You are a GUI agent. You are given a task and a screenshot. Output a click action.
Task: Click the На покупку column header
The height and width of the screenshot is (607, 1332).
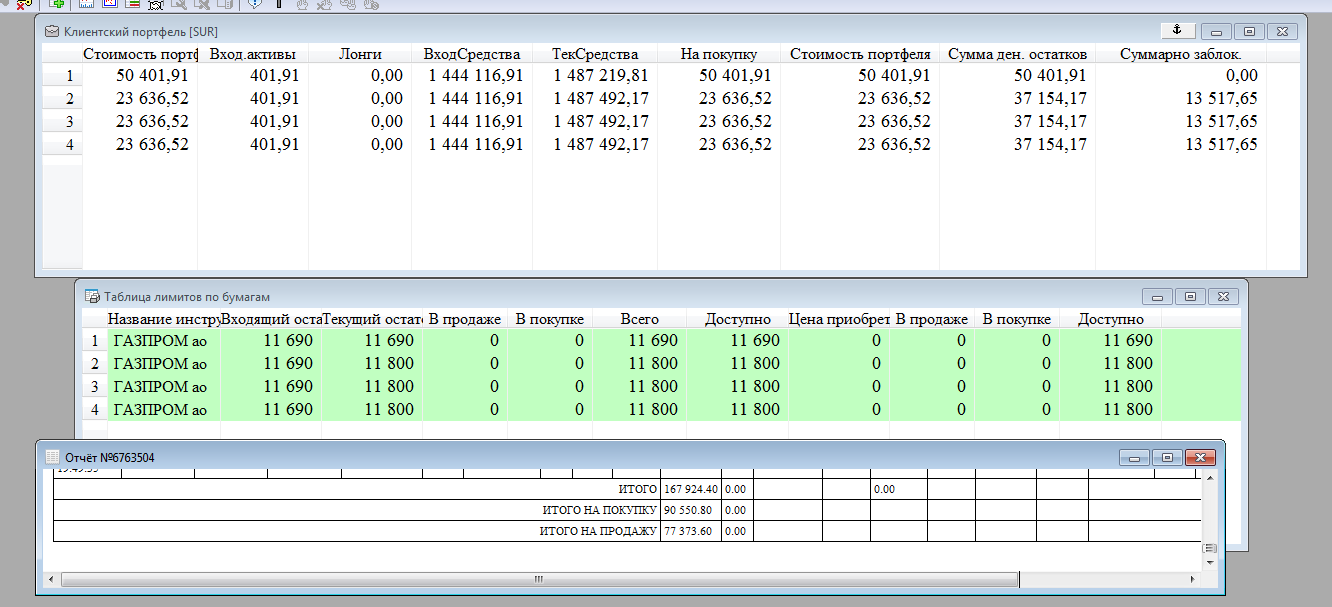718,54
